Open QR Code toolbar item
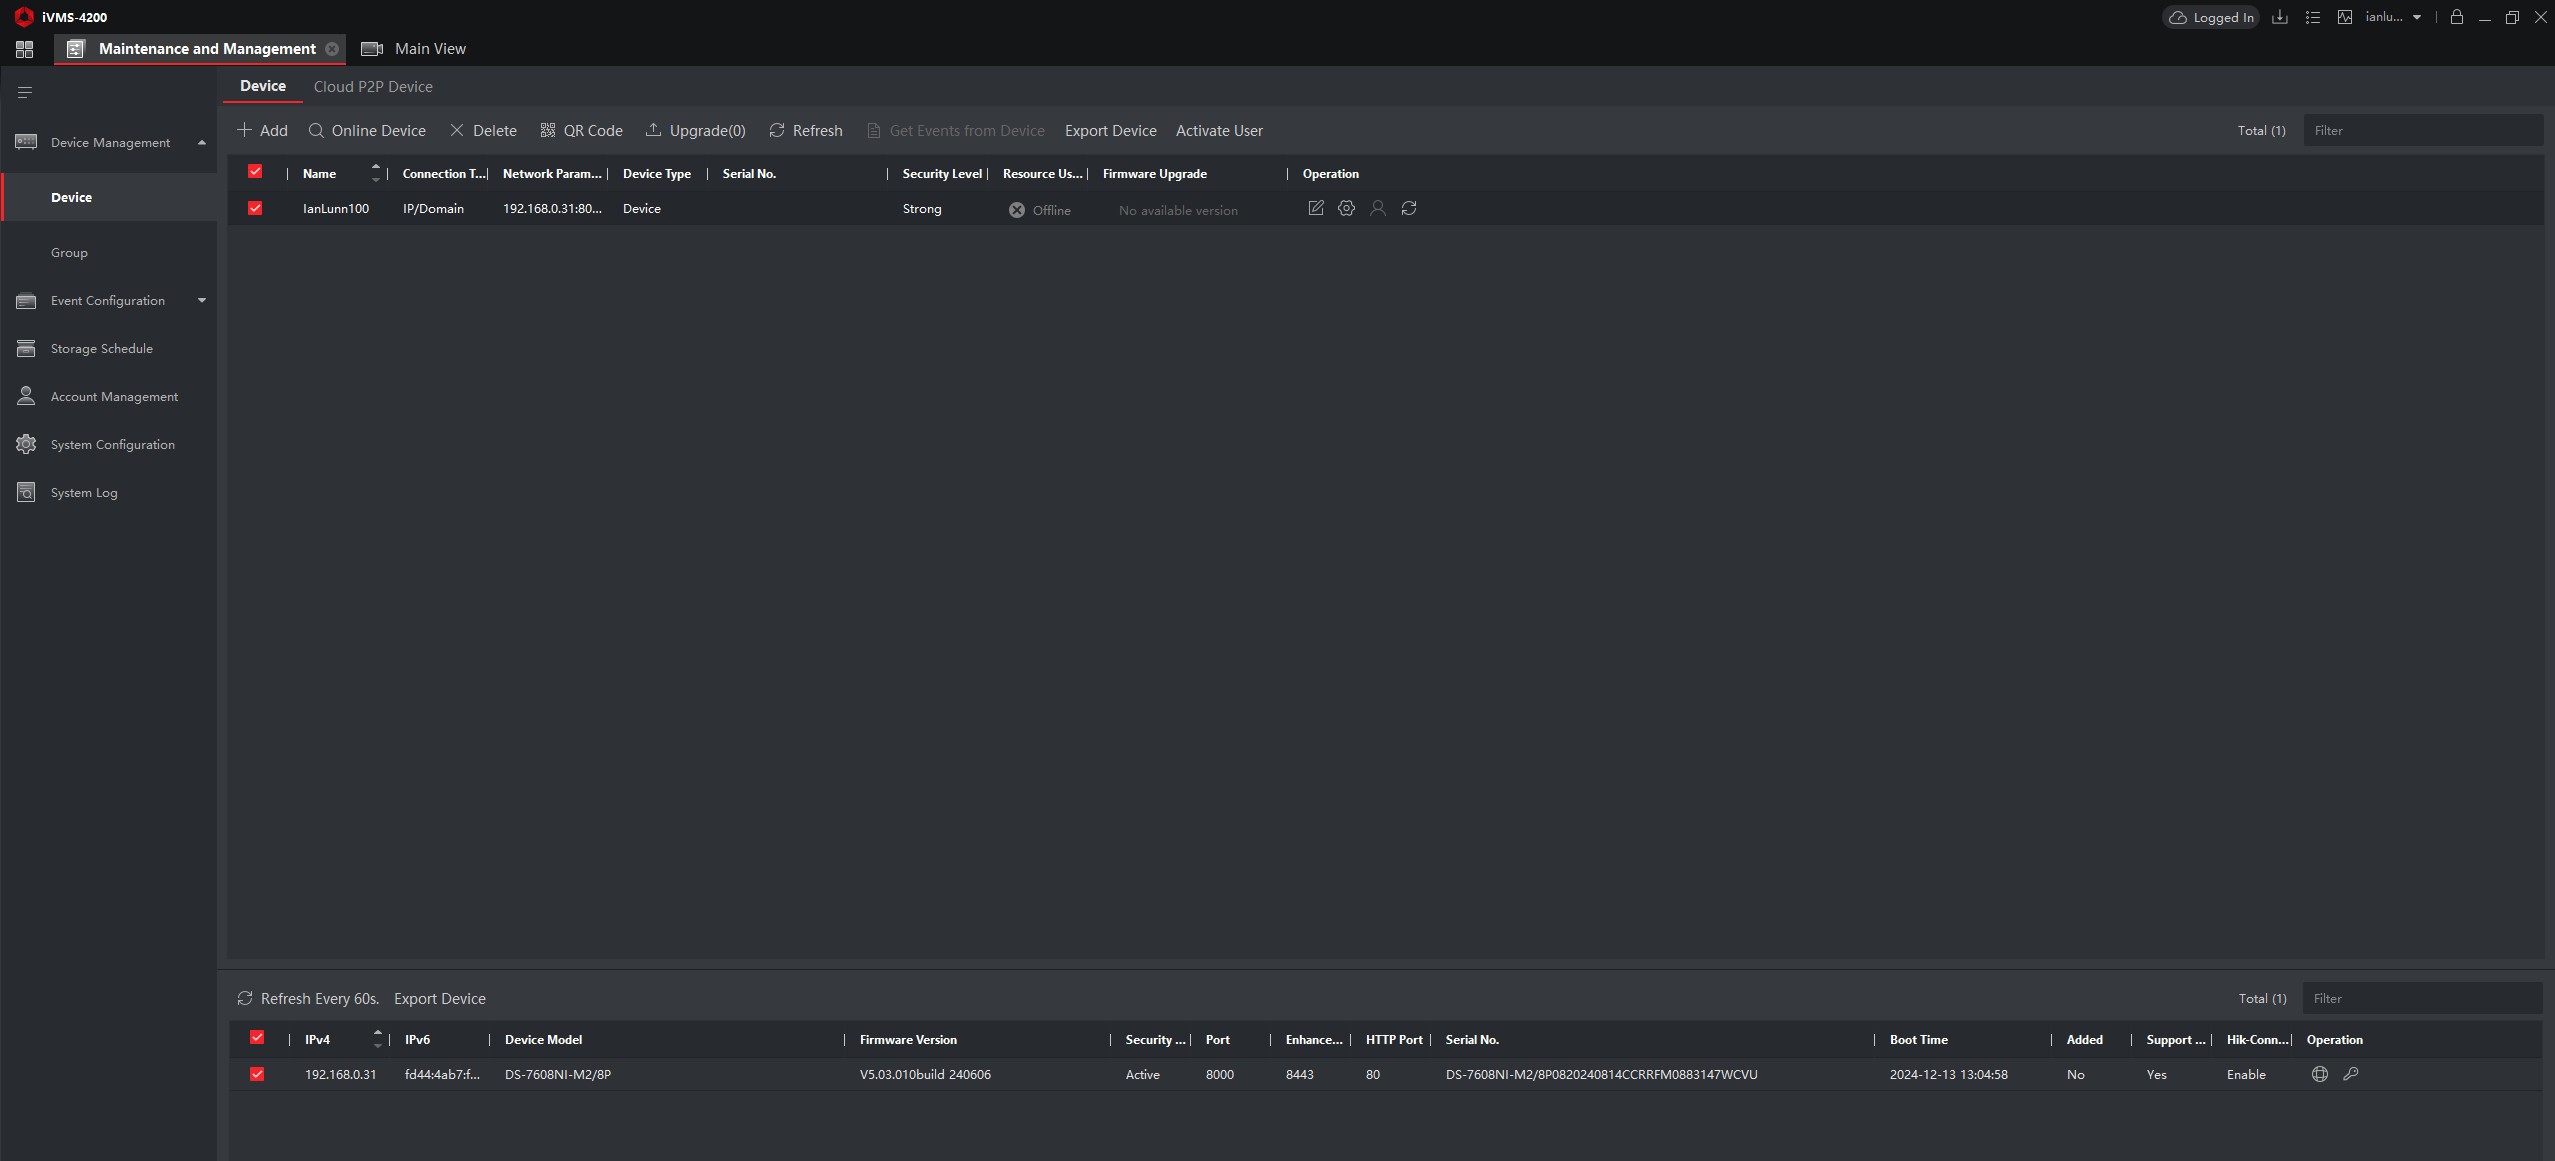The width and height of the screenshot is (2555, 1161). click(581, 131)
